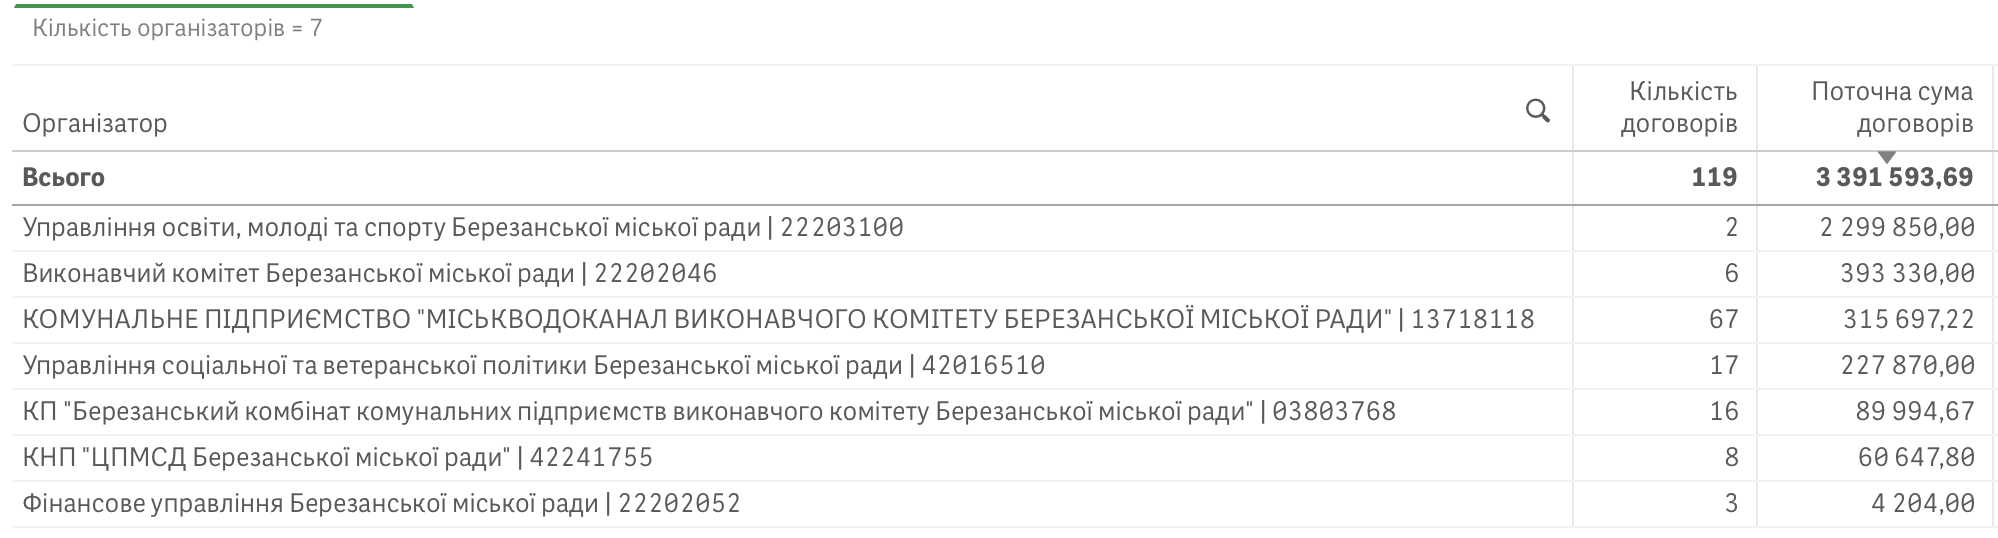The width and height of the screenshot is (1998, 538).
Task: Click the sort arrow on Поточна сума договорів
Action: pos(1887,158)
